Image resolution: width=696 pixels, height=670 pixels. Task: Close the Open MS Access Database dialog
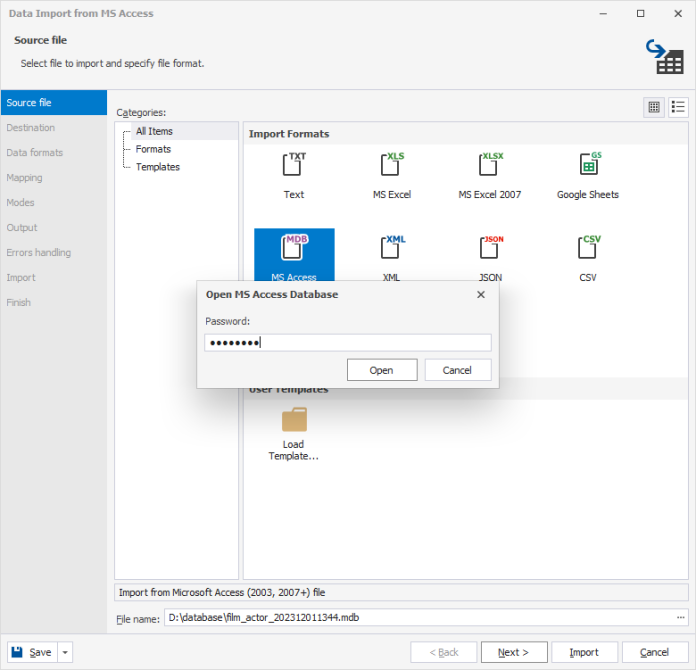click(x=480, y=295)
